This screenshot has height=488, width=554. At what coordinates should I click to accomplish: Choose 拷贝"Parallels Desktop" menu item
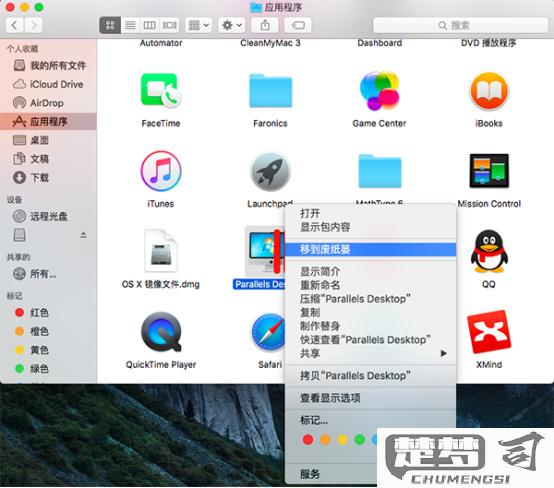[370, 376]
